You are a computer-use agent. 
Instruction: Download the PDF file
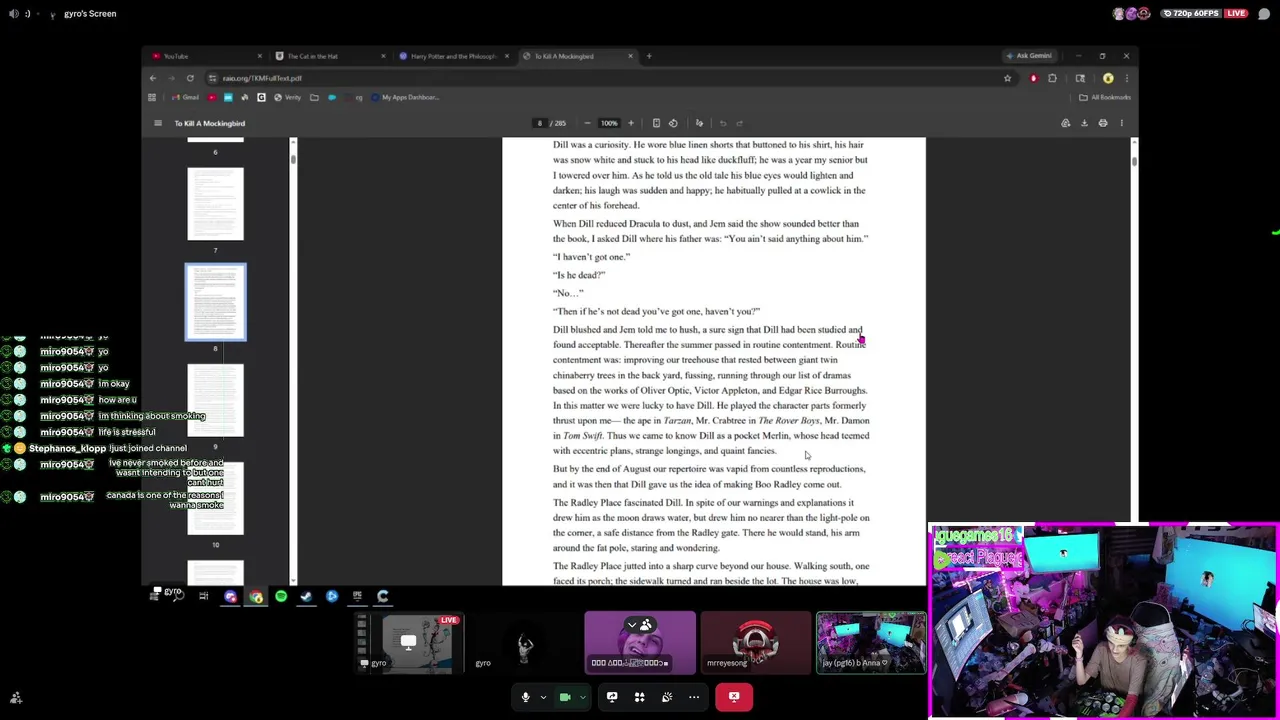[1084, 123]
